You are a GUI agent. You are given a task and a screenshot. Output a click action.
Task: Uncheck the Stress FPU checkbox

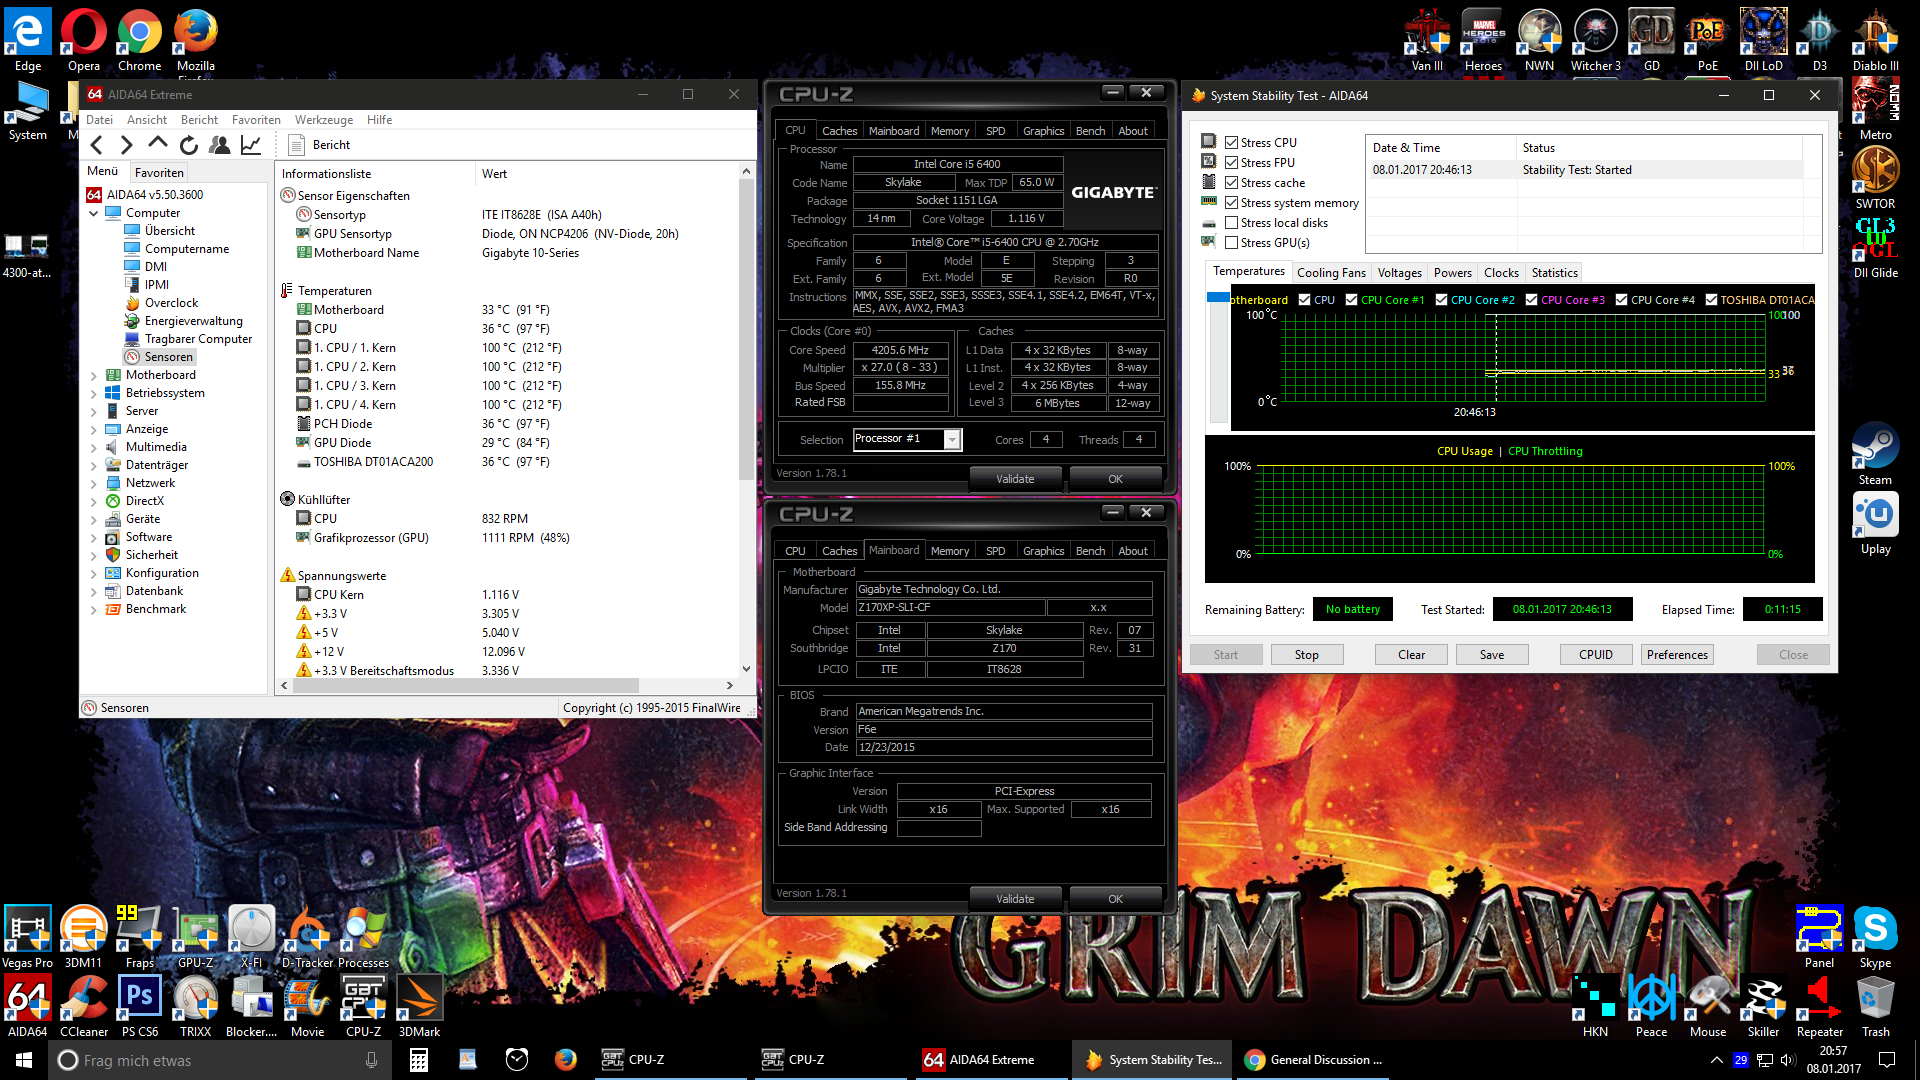tap(1232, 163)
